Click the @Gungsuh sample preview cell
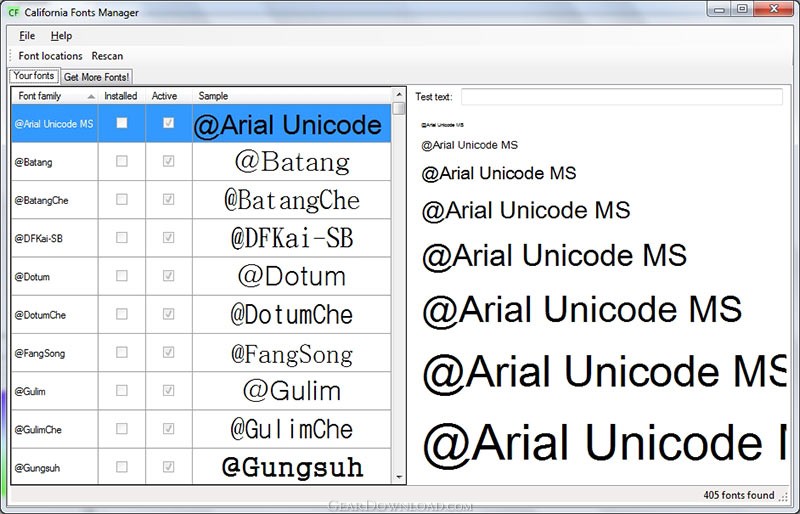The width and height of the screenshot is (800, 514). point(292,467)
